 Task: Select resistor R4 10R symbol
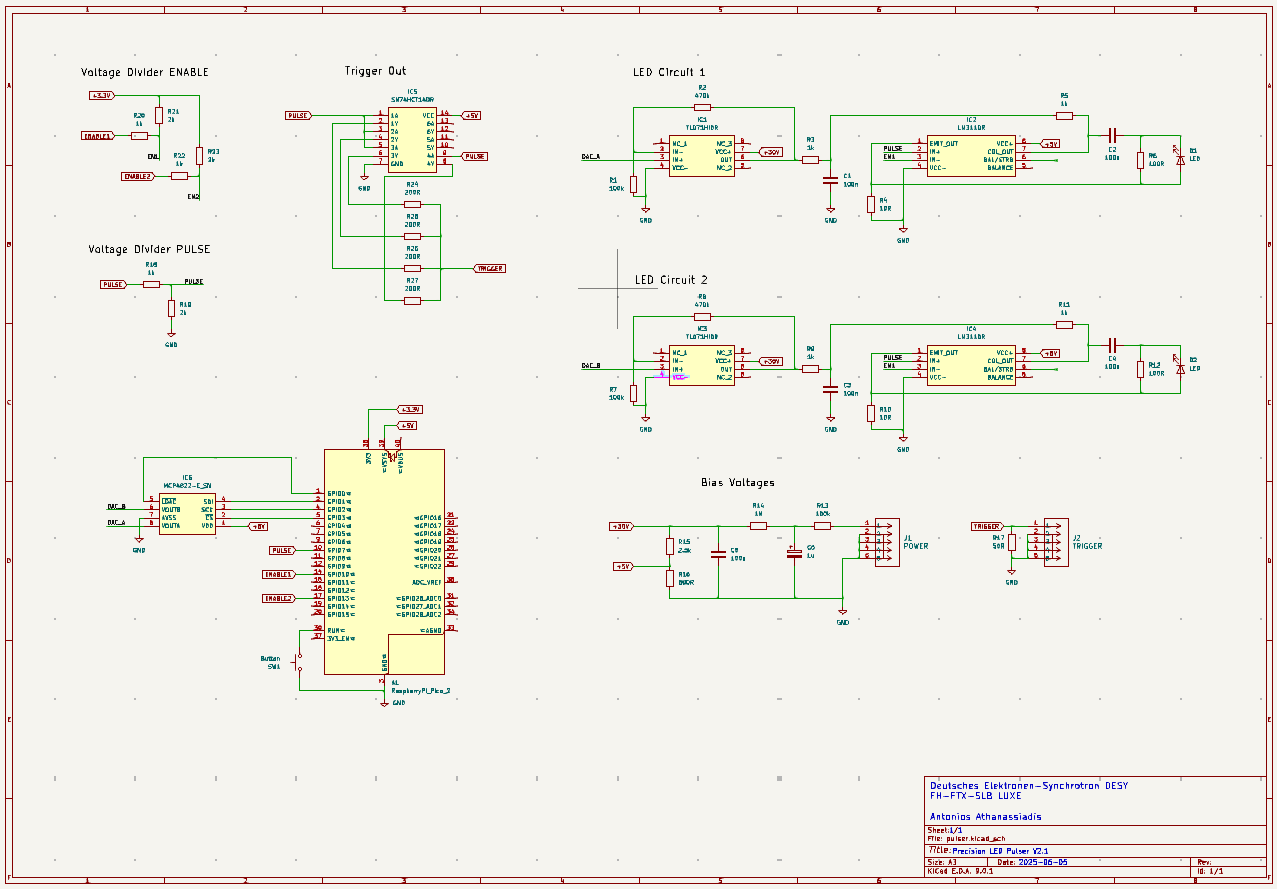coord(871,204)
